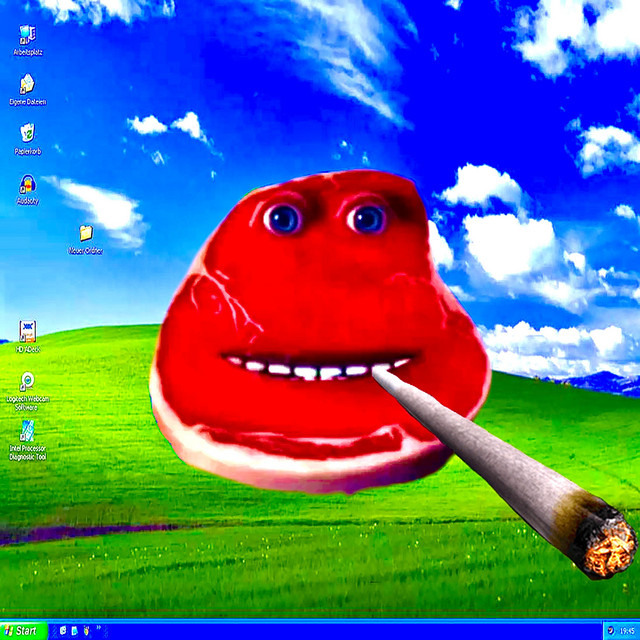The image size is (640, 640).
Task: Click the second quick launch icon
Action: [x=75, y=631]
